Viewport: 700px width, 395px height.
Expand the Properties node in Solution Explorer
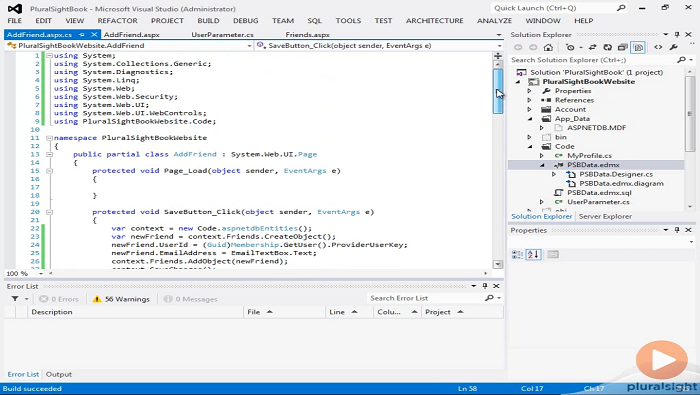[x=529, y=91]
